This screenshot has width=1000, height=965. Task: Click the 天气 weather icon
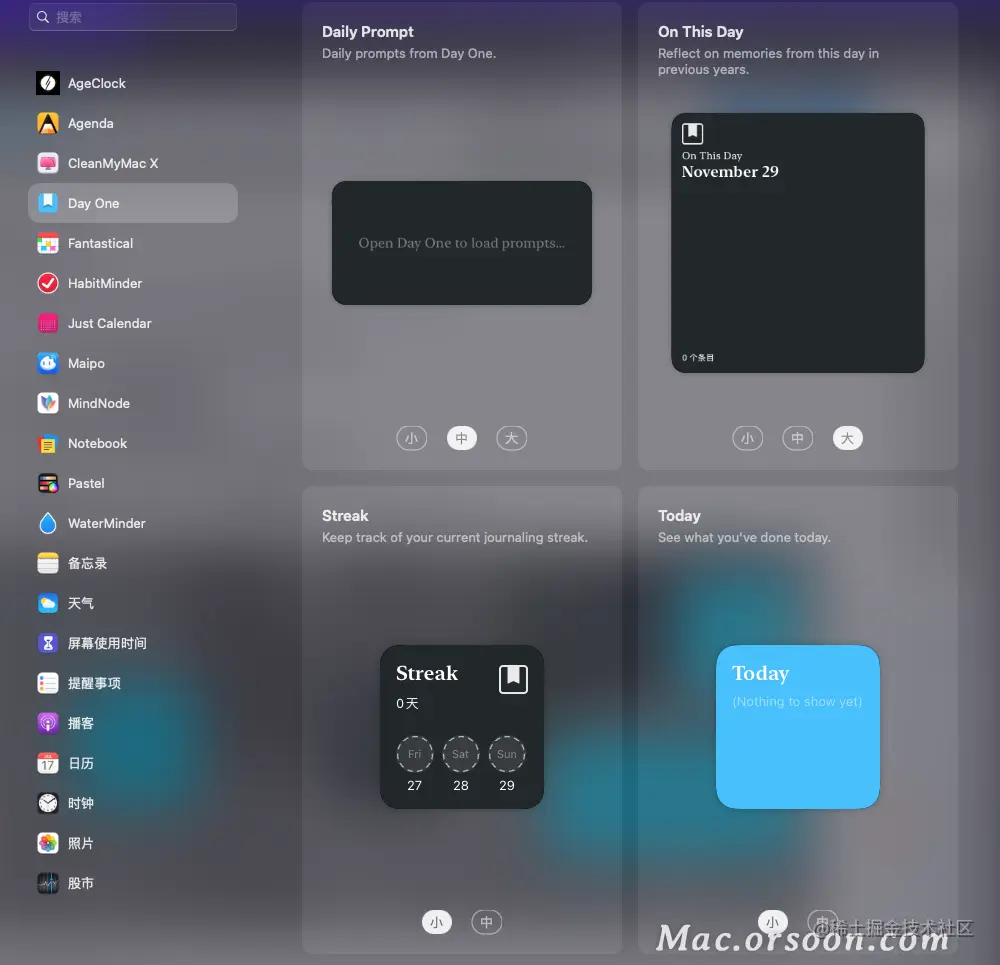pyautogui.click(x=48, y=603)
